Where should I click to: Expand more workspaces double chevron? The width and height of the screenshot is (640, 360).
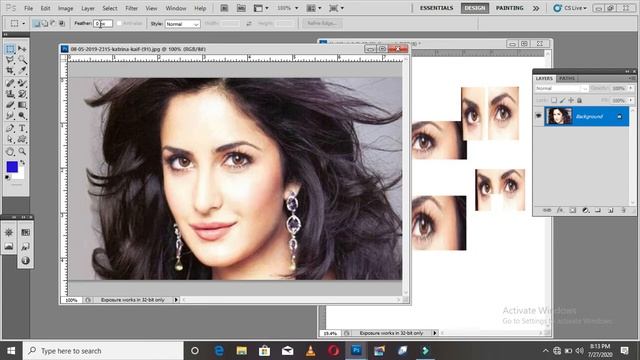(536, 8)
